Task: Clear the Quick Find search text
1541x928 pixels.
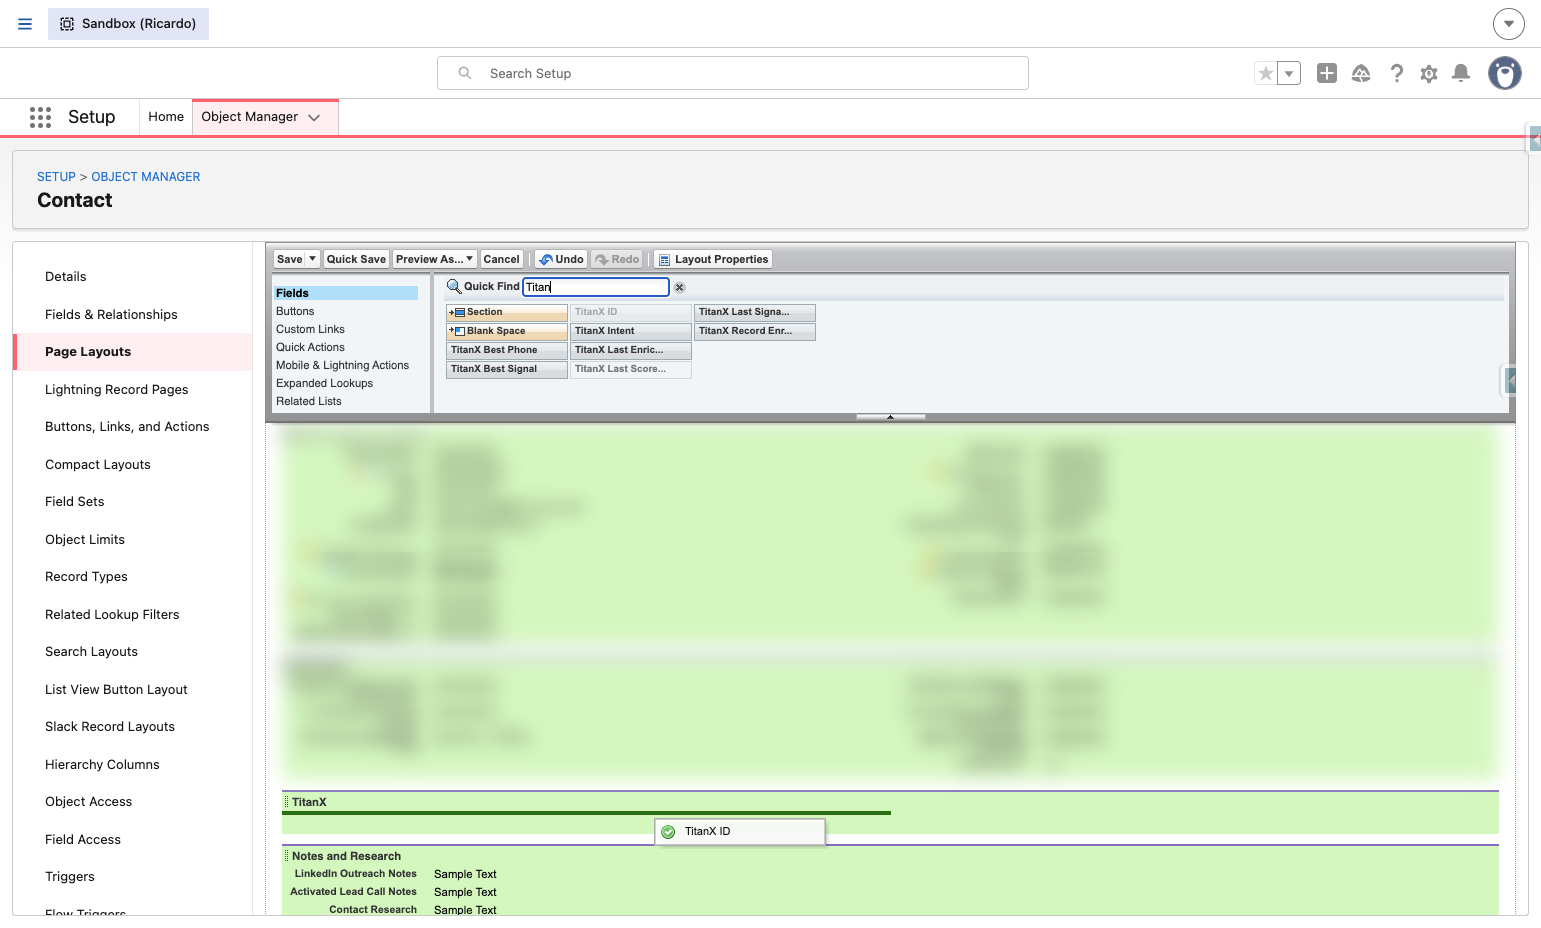Action: [x=680, y=287]
